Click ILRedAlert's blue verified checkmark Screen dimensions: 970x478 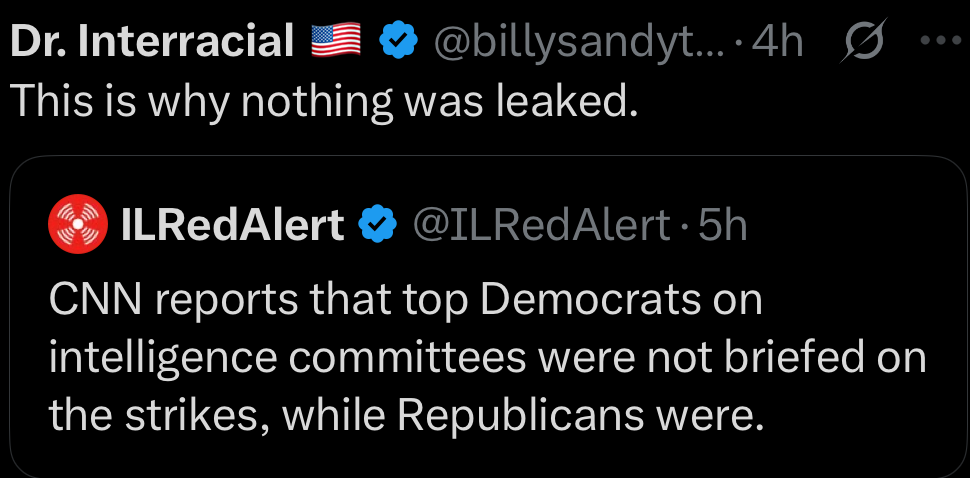(x=378, y=226)
